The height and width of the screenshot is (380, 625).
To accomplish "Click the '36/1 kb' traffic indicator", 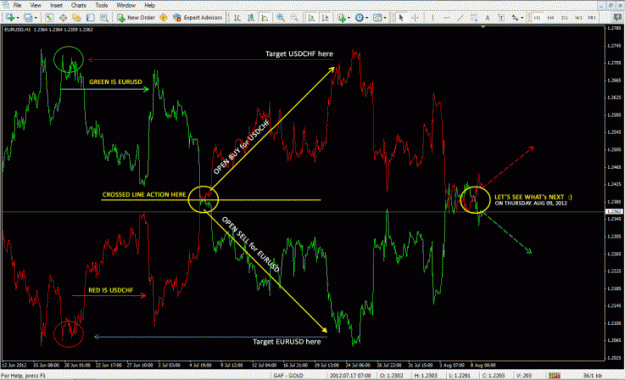I will click(x=592, y=375).
